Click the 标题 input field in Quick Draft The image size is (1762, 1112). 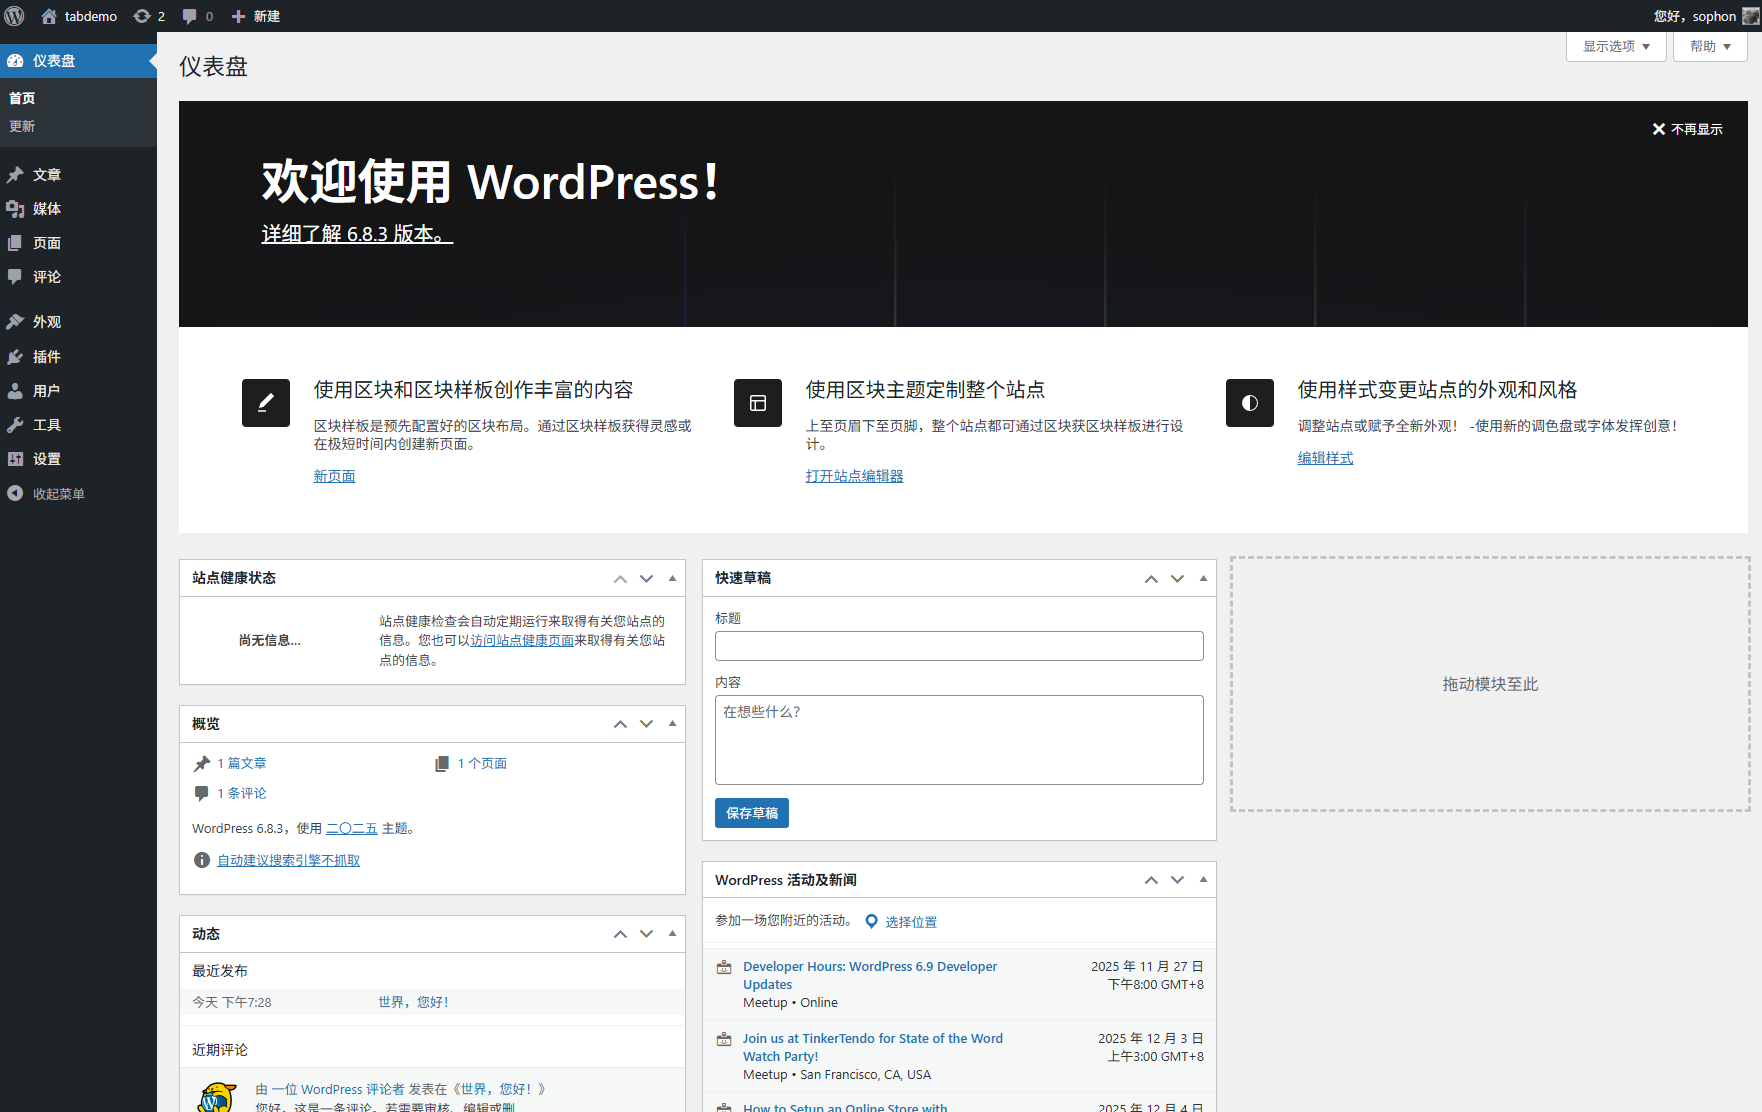[x=959, y=646]
